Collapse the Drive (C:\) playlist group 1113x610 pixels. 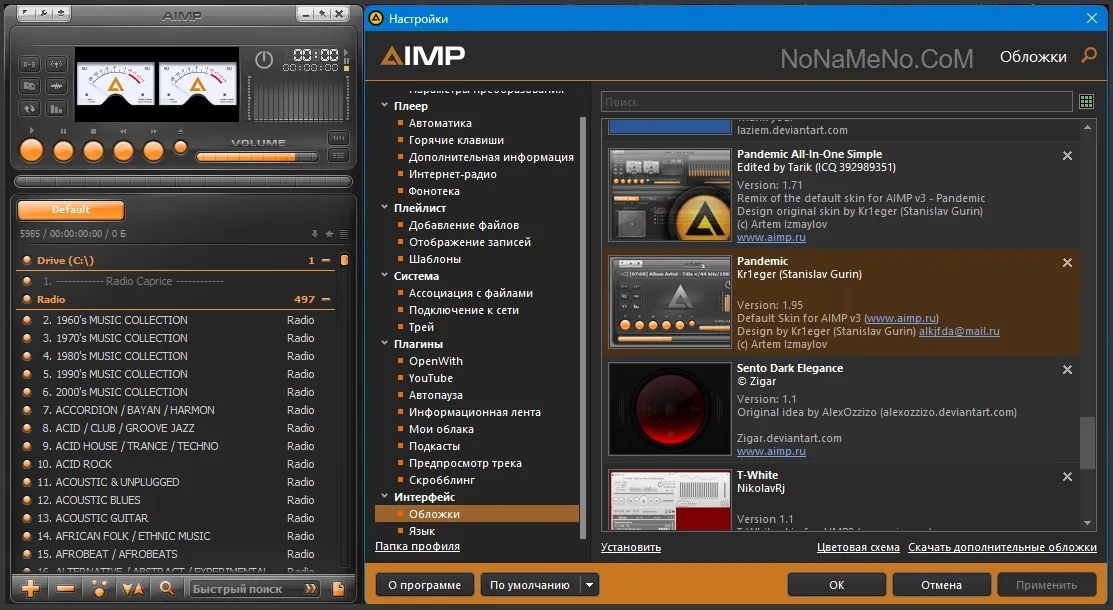(x=326, y=261)
